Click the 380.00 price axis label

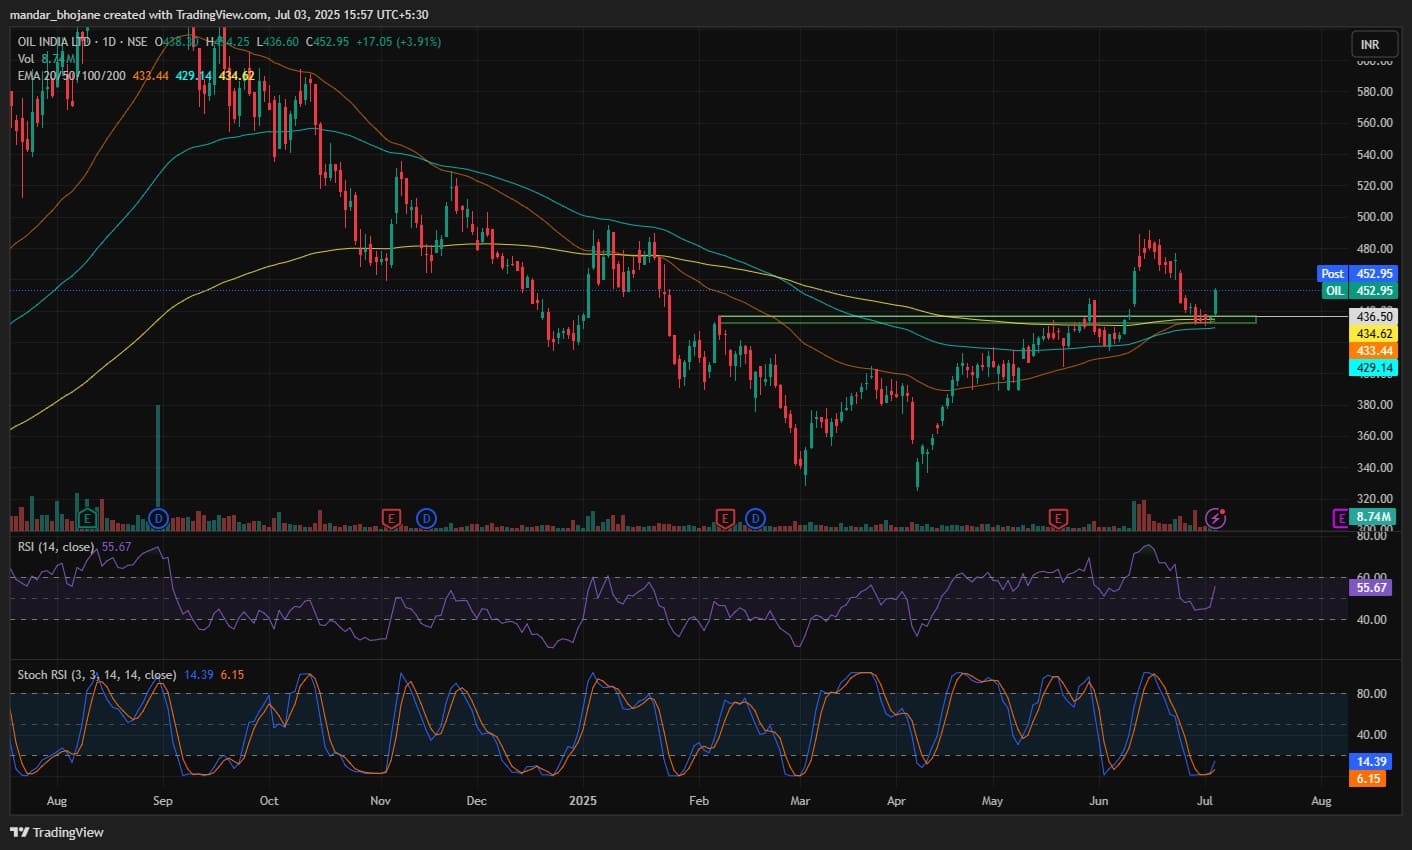[1374, 404]
